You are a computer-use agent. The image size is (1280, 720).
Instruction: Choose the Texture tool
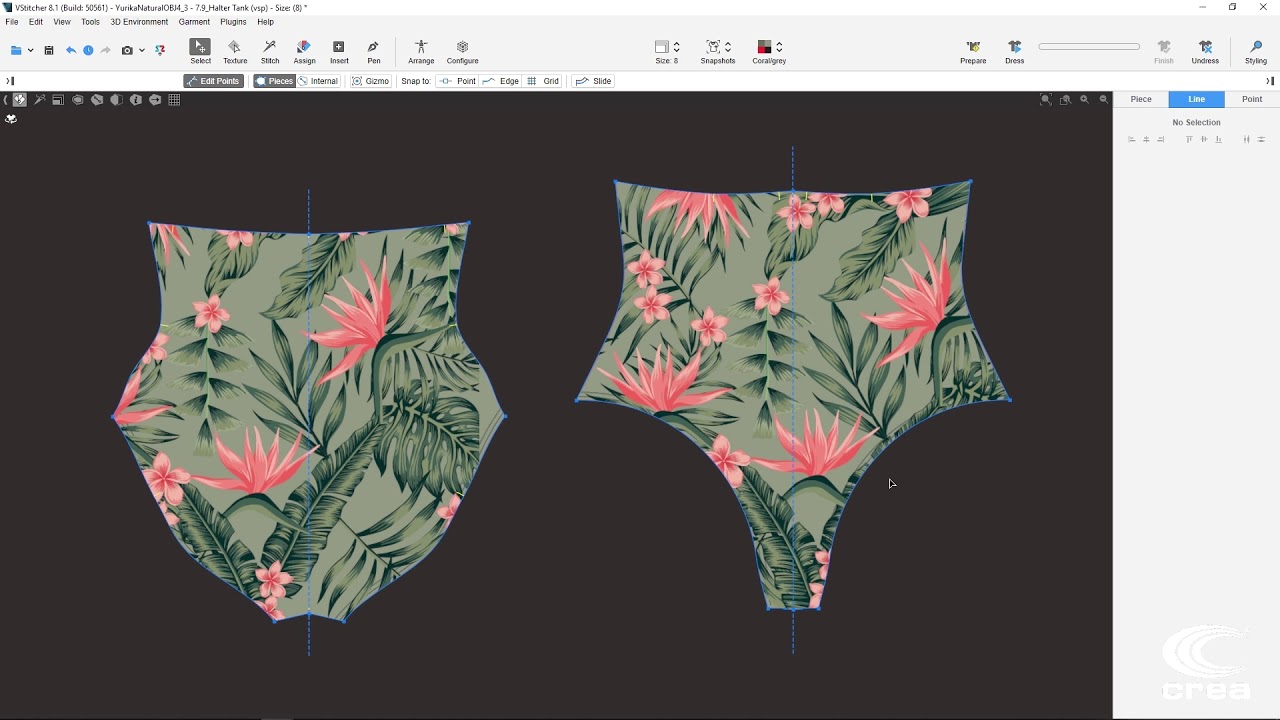click(x=235, y=52)
